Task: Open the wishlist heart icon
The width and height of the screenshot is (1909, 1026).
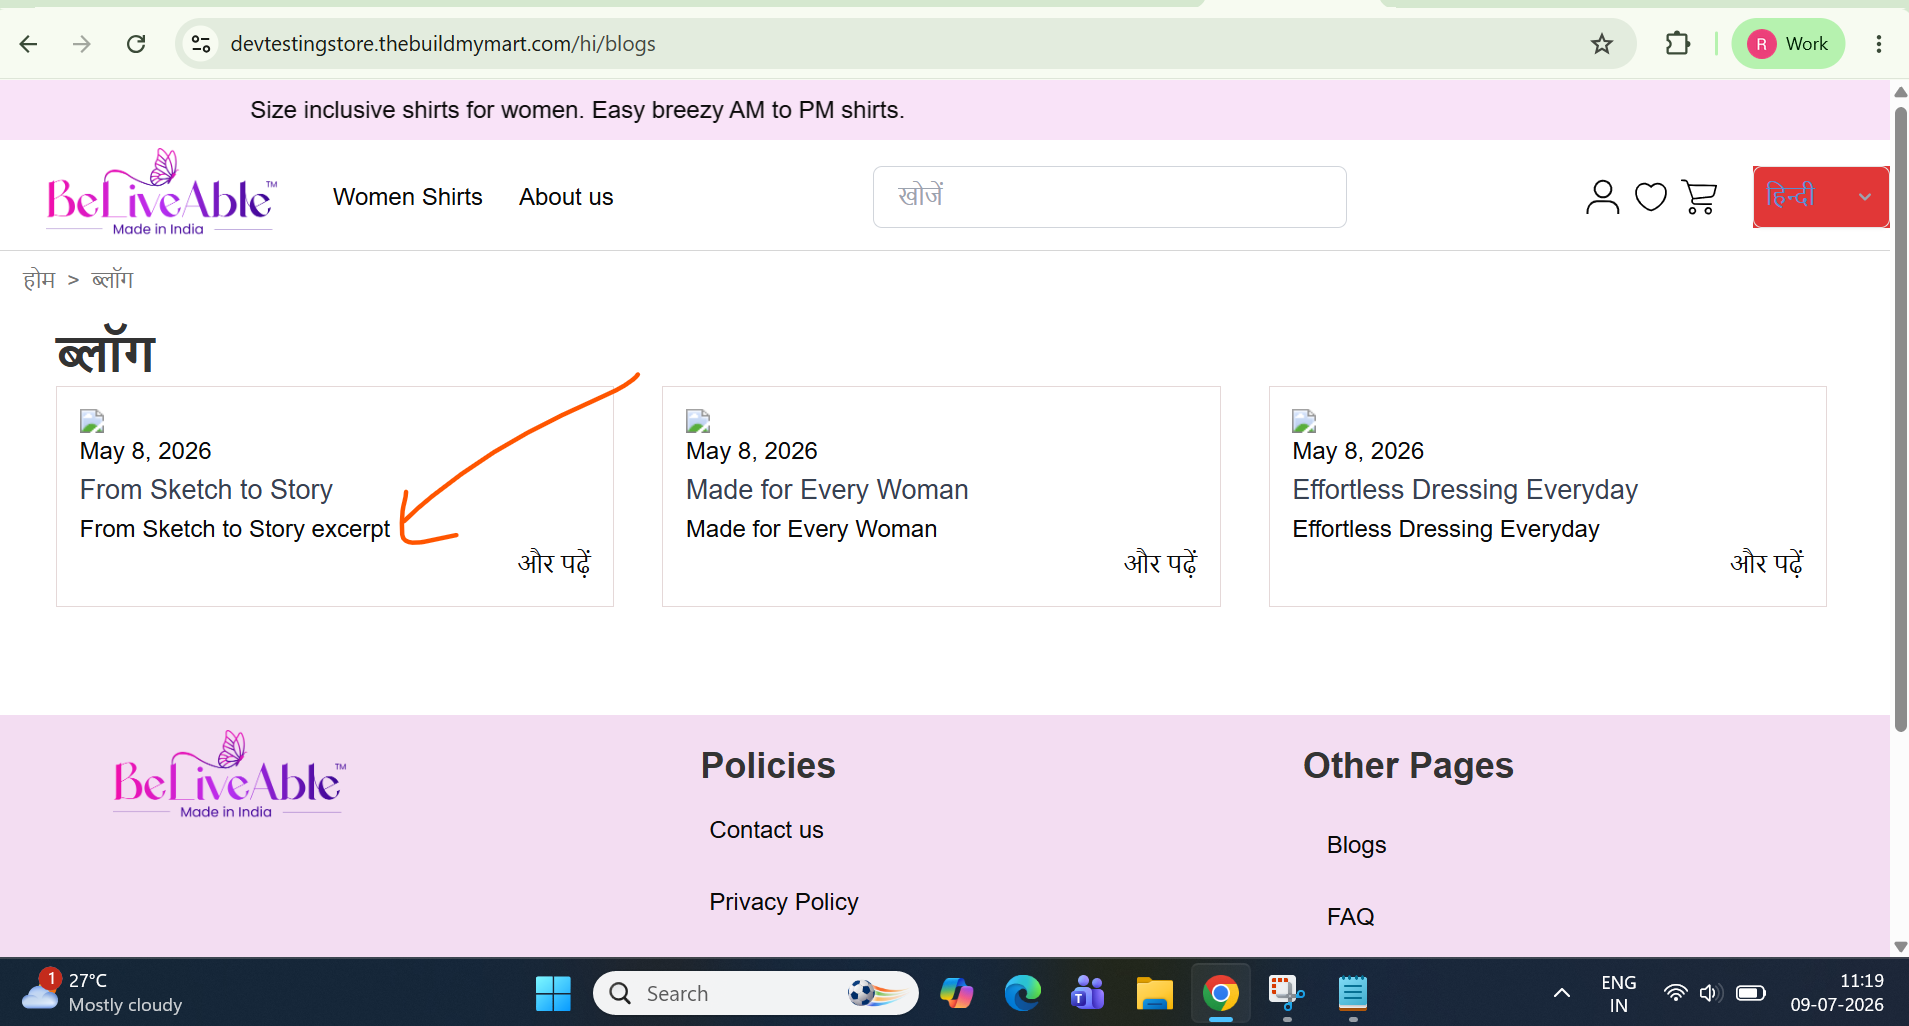Action: tap(1651, 197)
